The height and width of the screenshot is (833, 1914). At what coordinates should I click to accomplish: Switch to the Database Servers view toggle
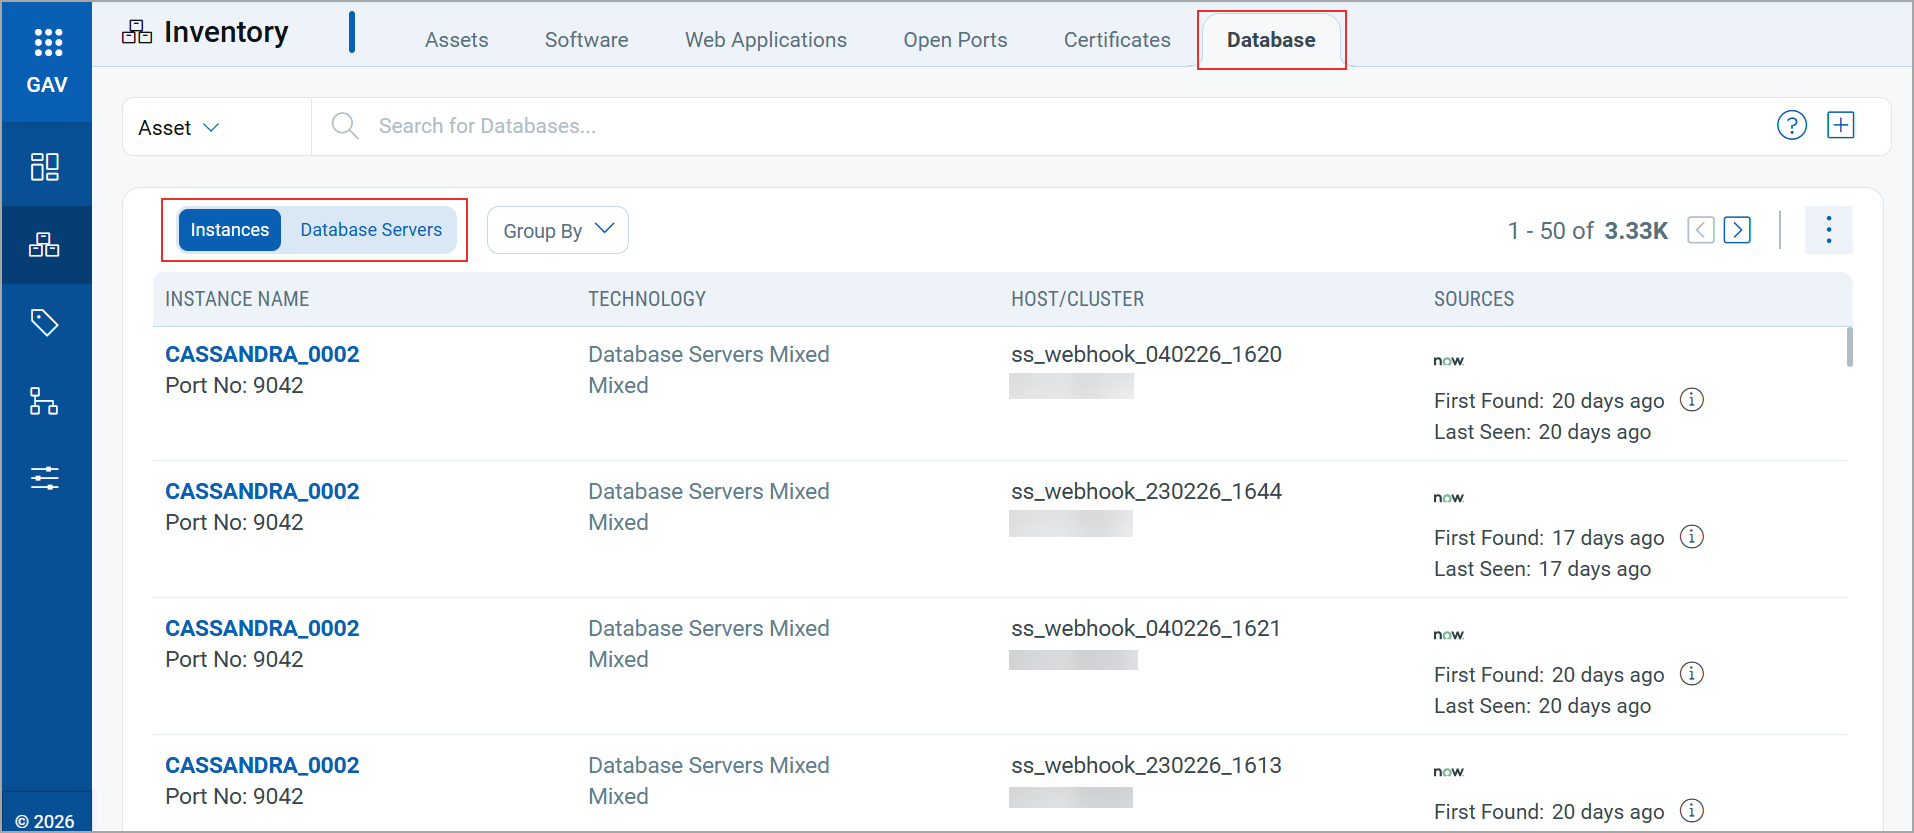coord(371,230)
